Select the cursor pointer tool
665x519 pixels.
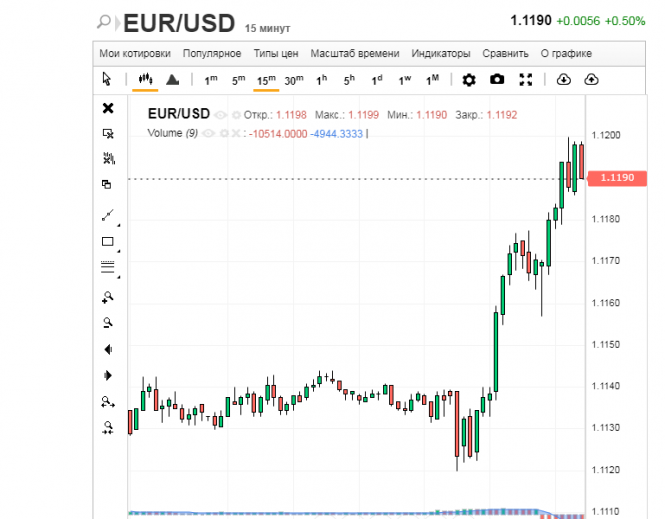coord(106,79)
